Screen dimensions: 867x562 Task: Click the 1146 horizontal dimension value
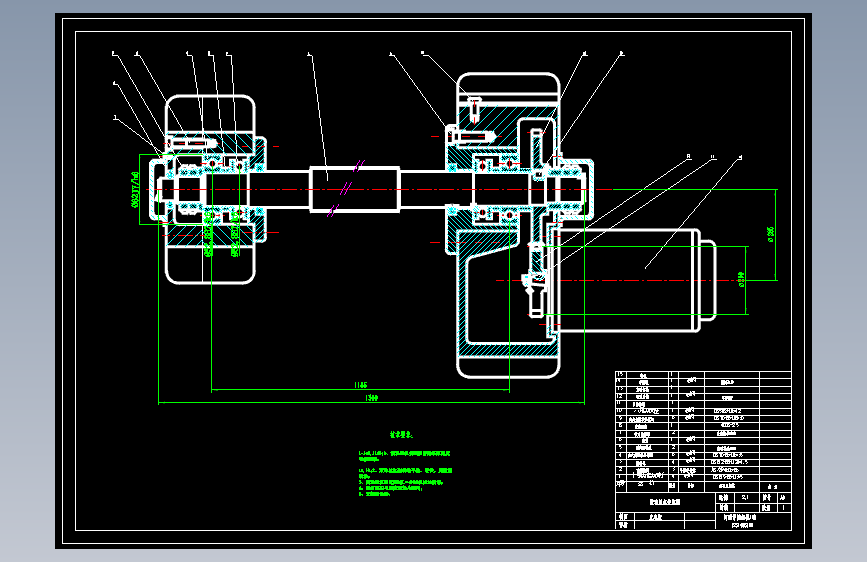click(360, 384)
